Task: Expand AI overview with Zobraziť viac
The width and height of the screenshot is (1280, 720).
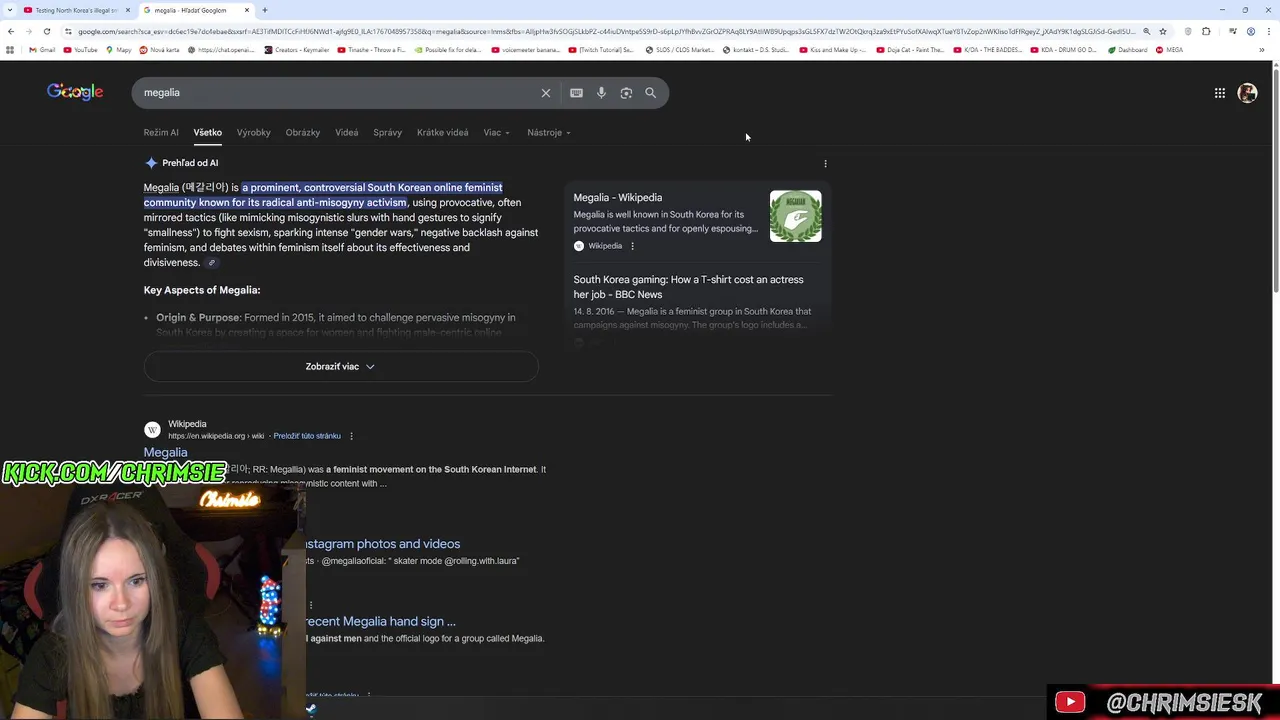Action: click(x=341, y=367)
